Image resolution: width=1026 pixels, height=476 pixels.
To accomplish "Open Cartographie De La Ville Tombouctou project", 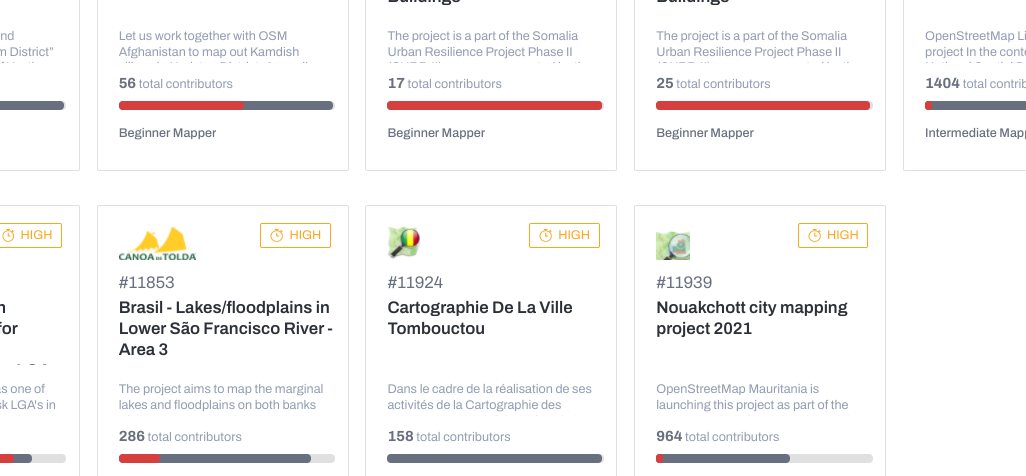I will tap(480, 318).
